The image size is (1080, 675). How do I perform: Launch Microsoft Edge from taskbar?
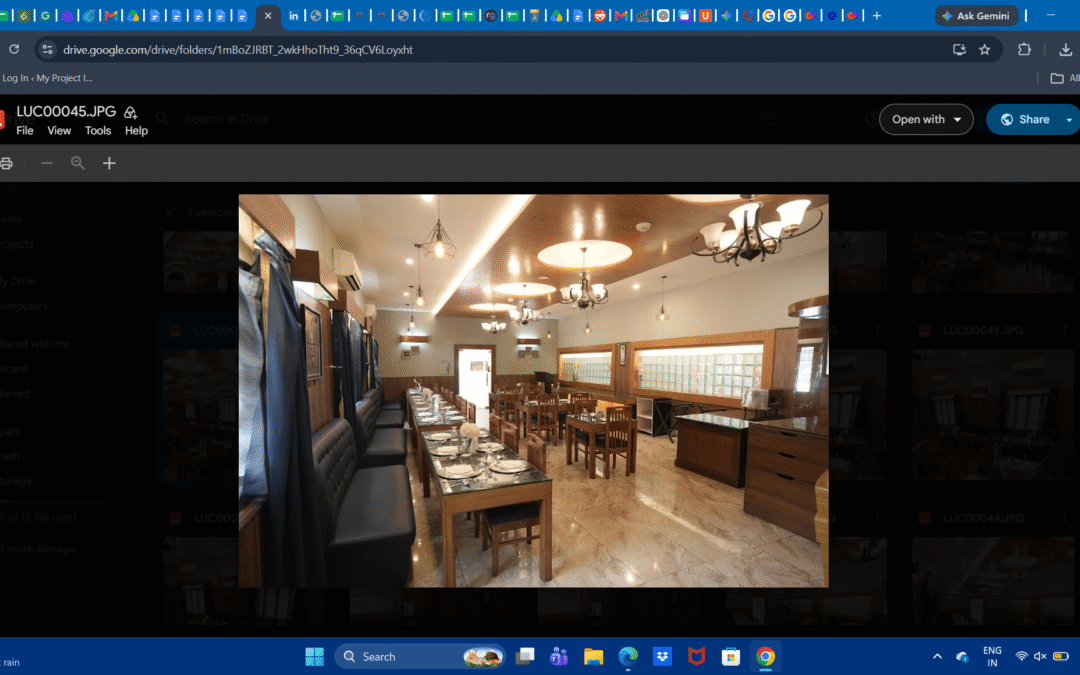pyautogui.click(x=627, y=656)
